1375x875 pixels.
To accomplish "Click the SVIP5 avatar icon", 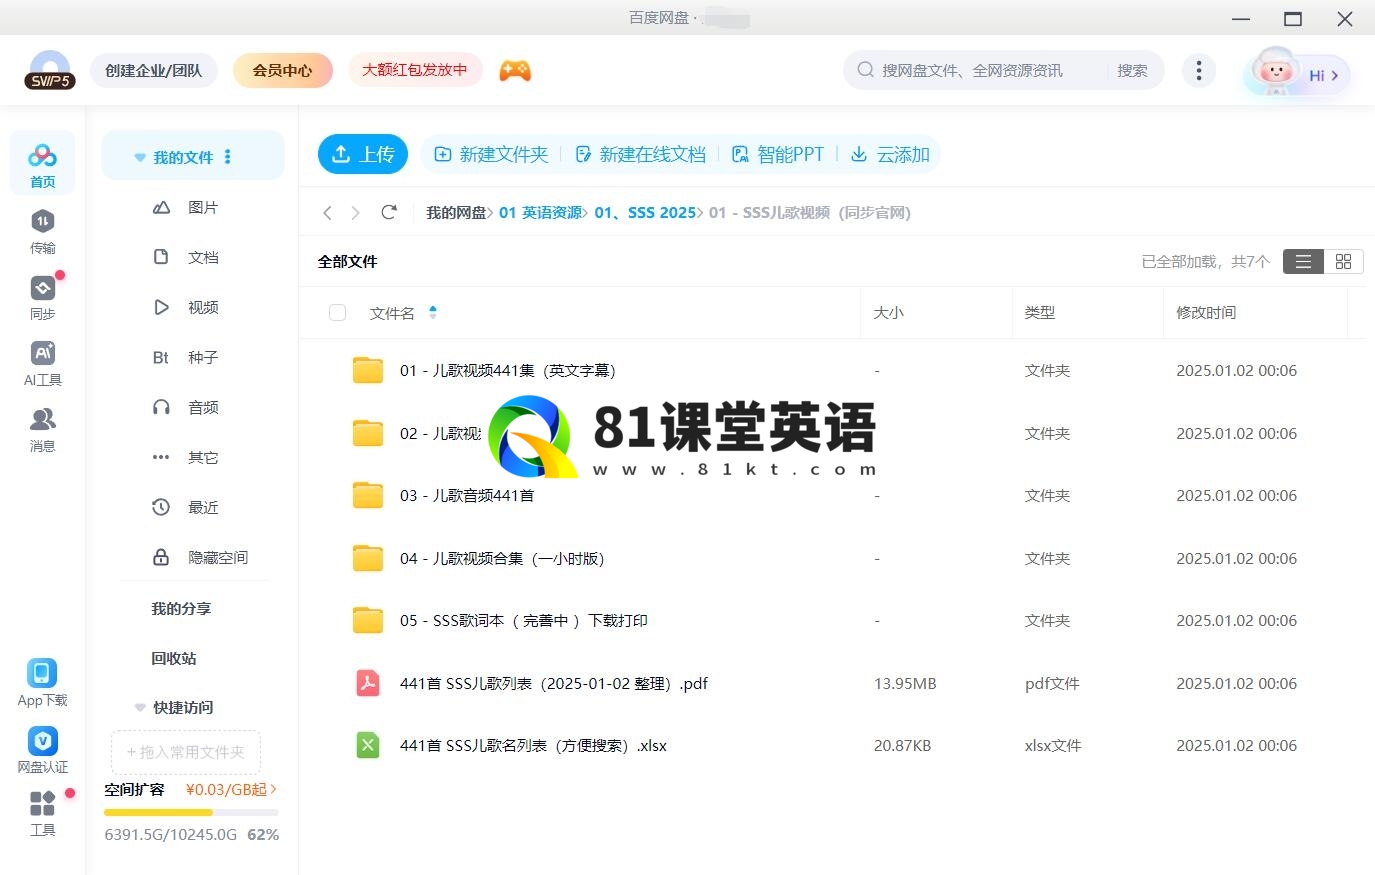I will pyautogui.click(x=50, y=71).
